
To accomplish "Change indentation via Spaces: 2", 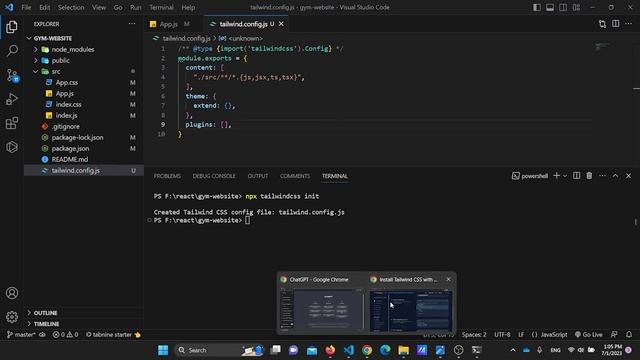I will pos(474,334).
